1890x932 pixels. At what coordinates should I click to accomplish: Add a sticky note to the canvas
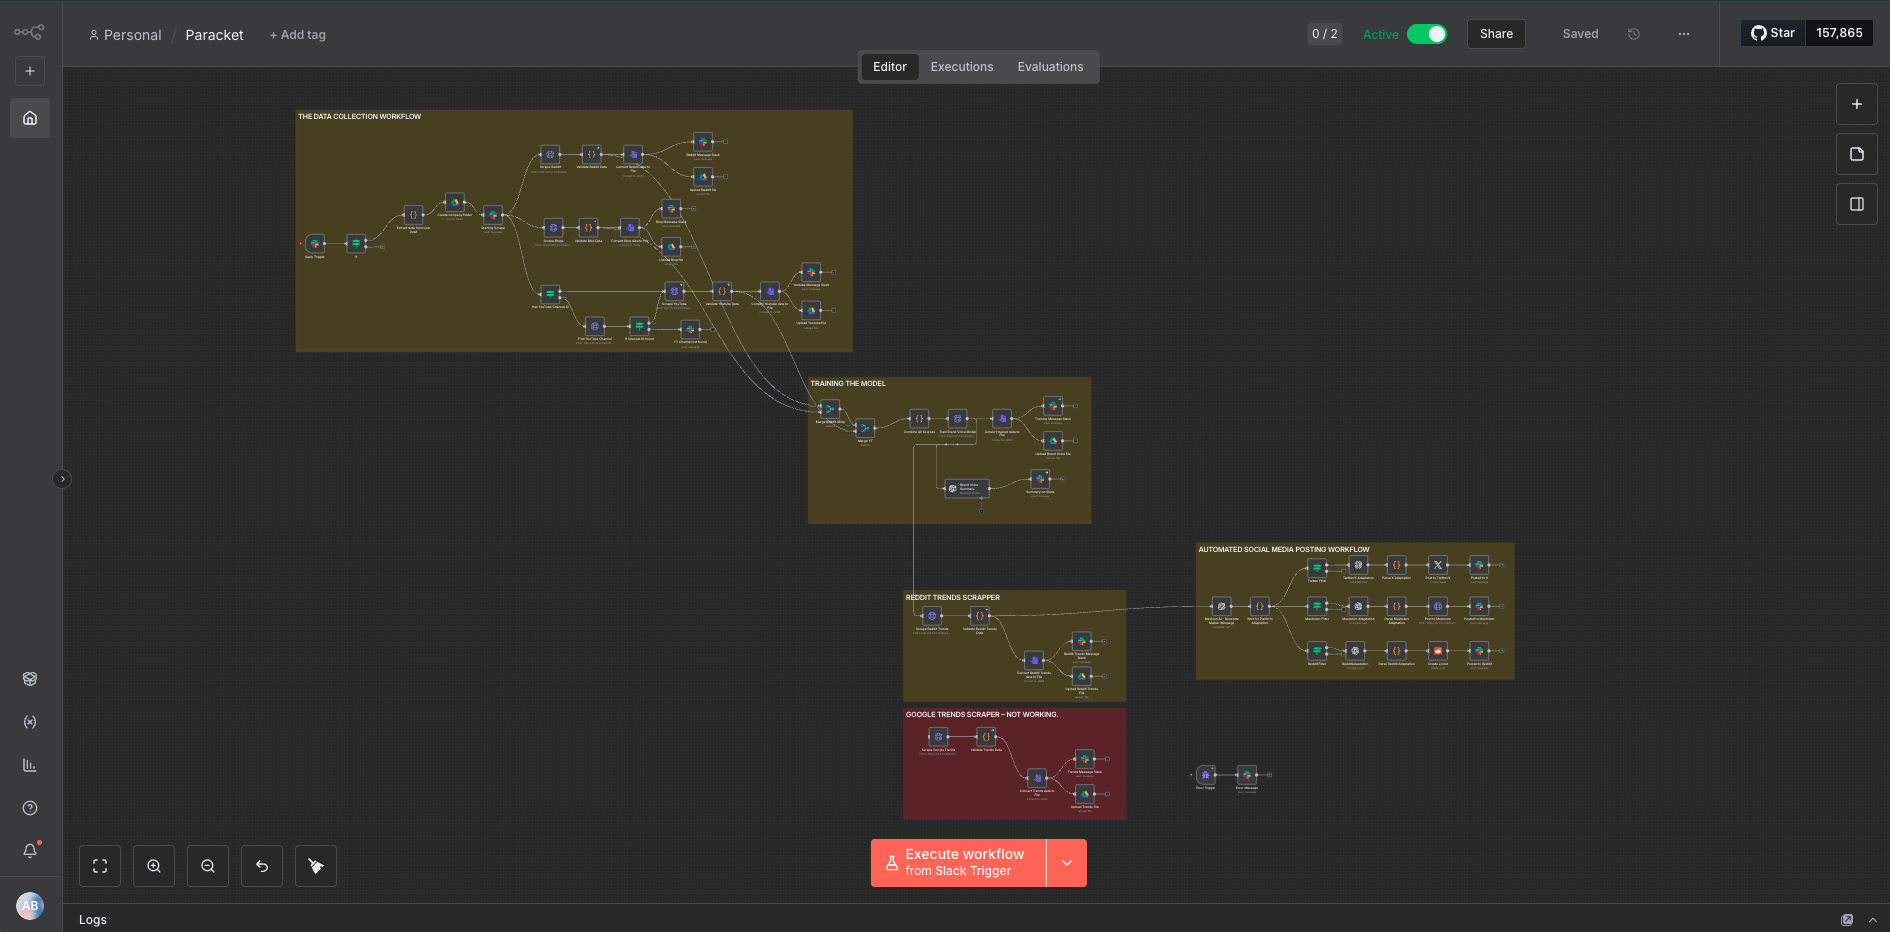point(1856,154)
